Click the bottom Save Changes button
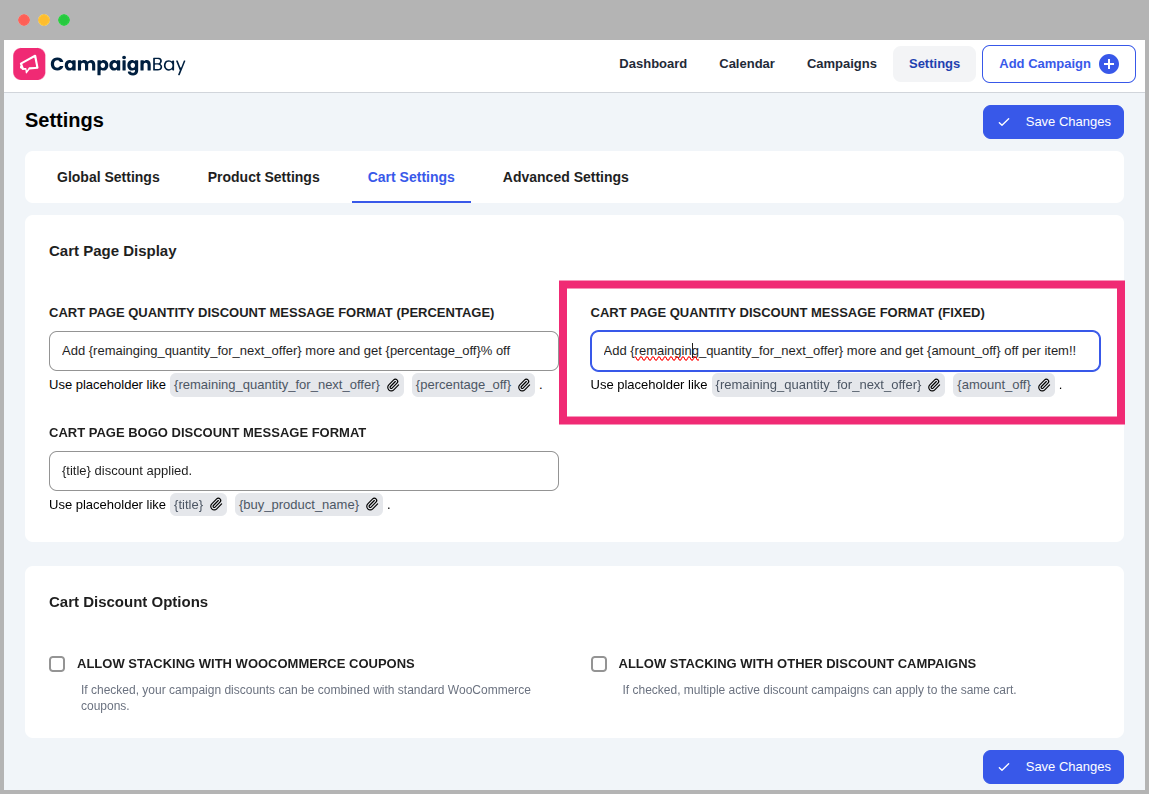Screen dimensions: 1149x794 point(1052,767)
